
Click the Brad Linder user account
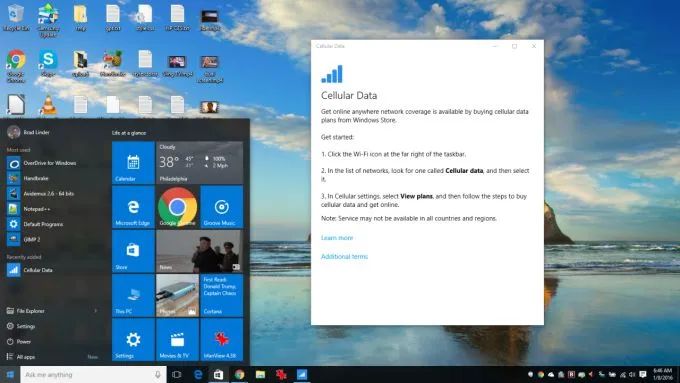(x=29, y=132)
